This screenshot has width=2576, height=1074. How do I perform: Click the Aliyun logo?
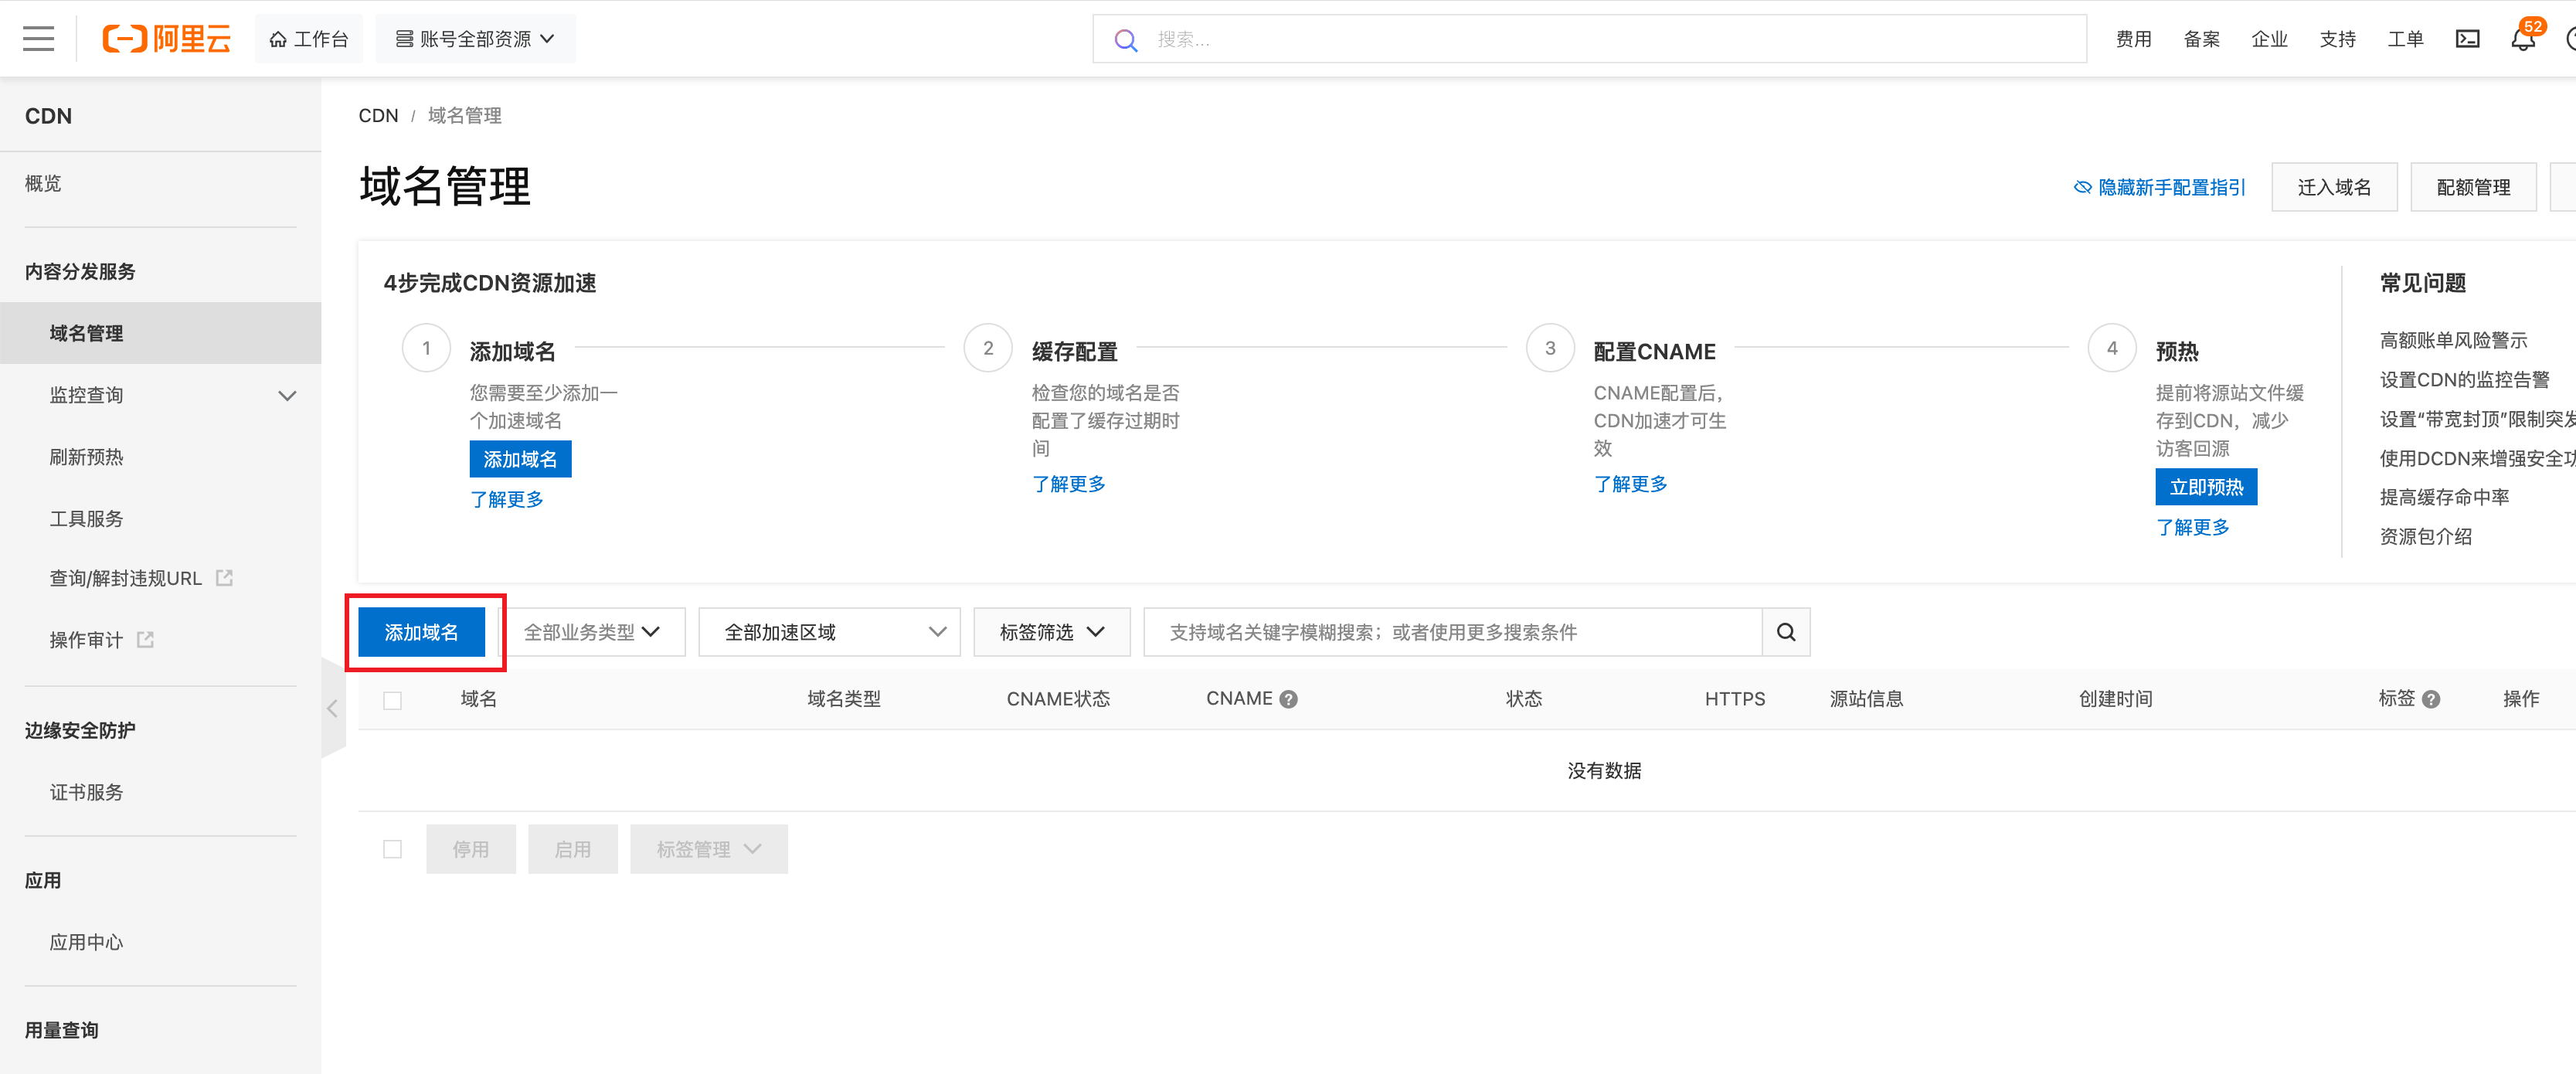(x=167, y=39)
